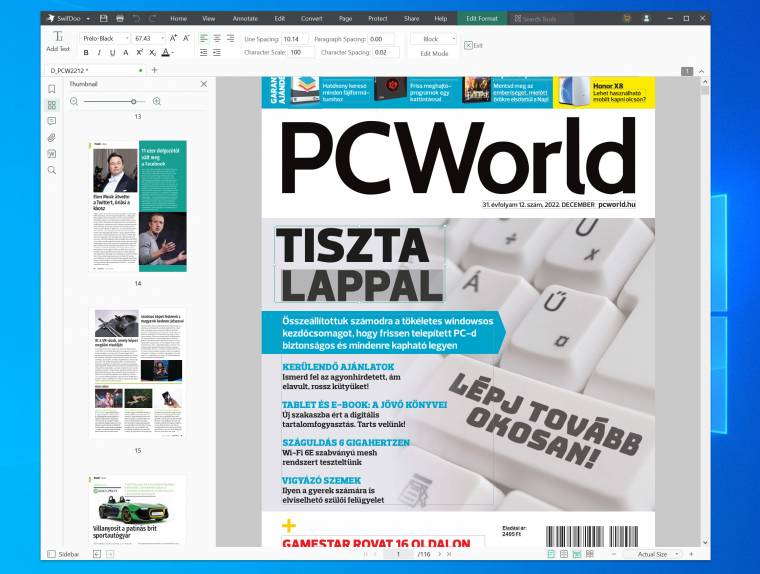Open the Attachments paperclip panel
This screenshot has width=760, height=574.
point(52,138)
